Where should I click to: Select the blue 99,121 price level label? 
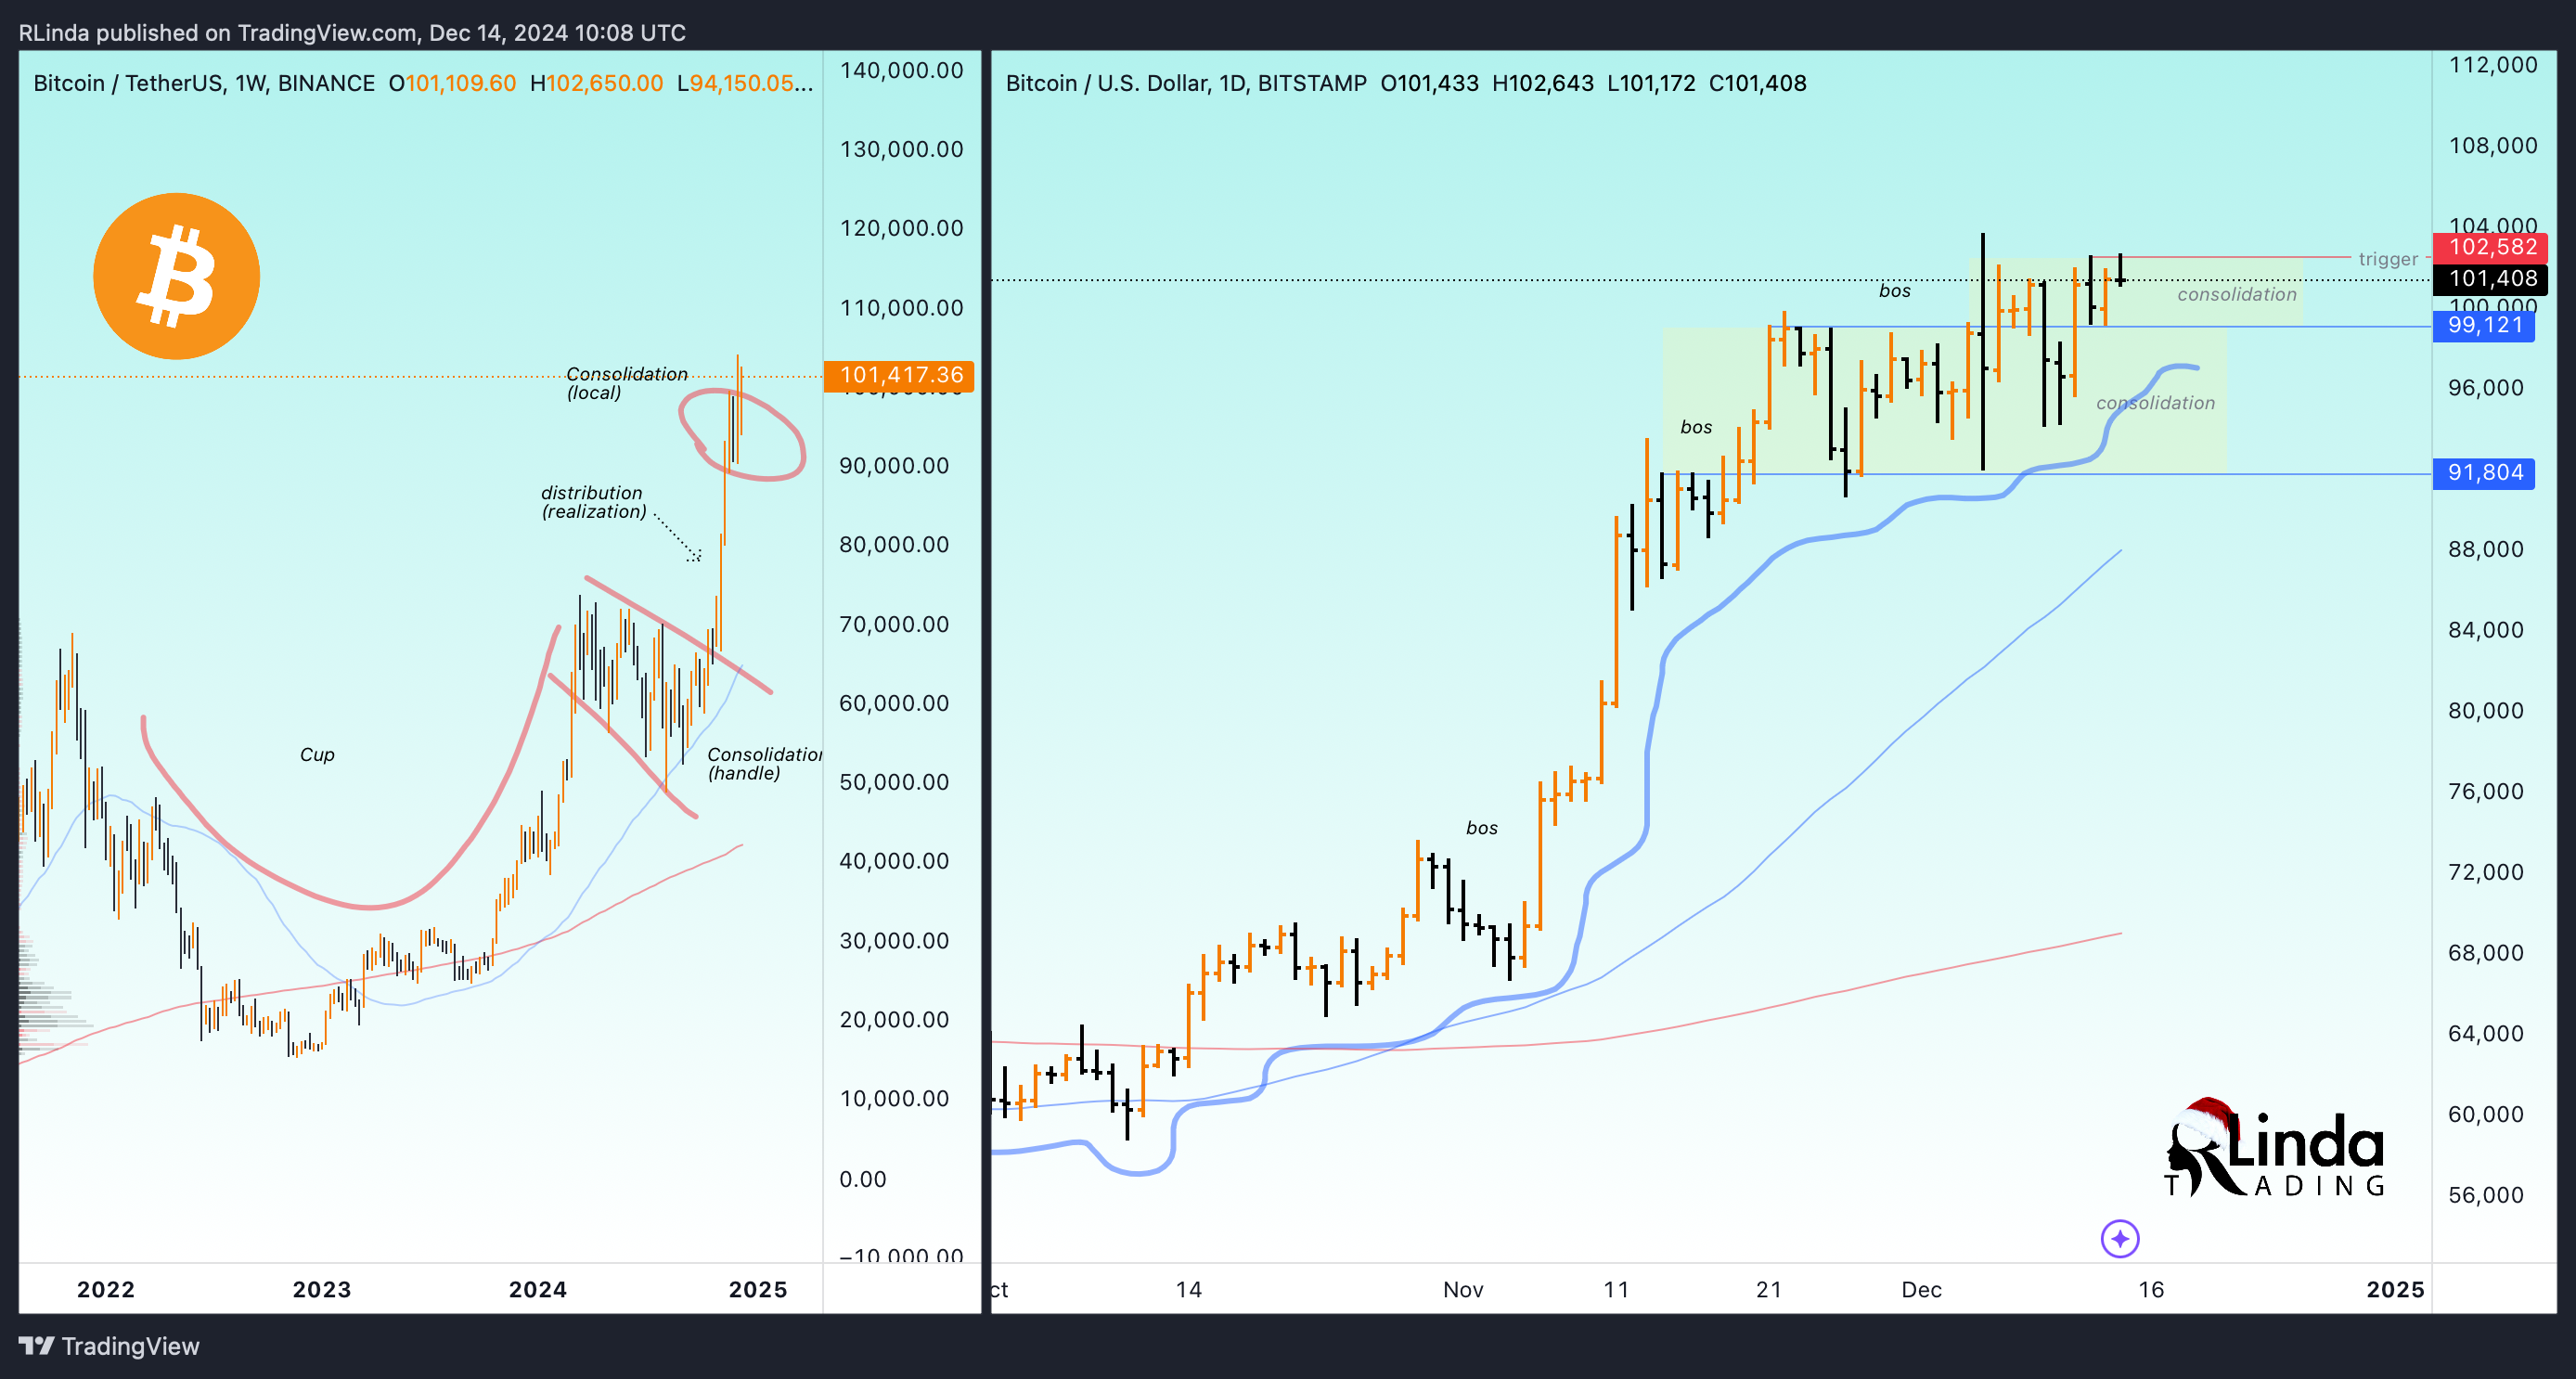point(2484,325)
